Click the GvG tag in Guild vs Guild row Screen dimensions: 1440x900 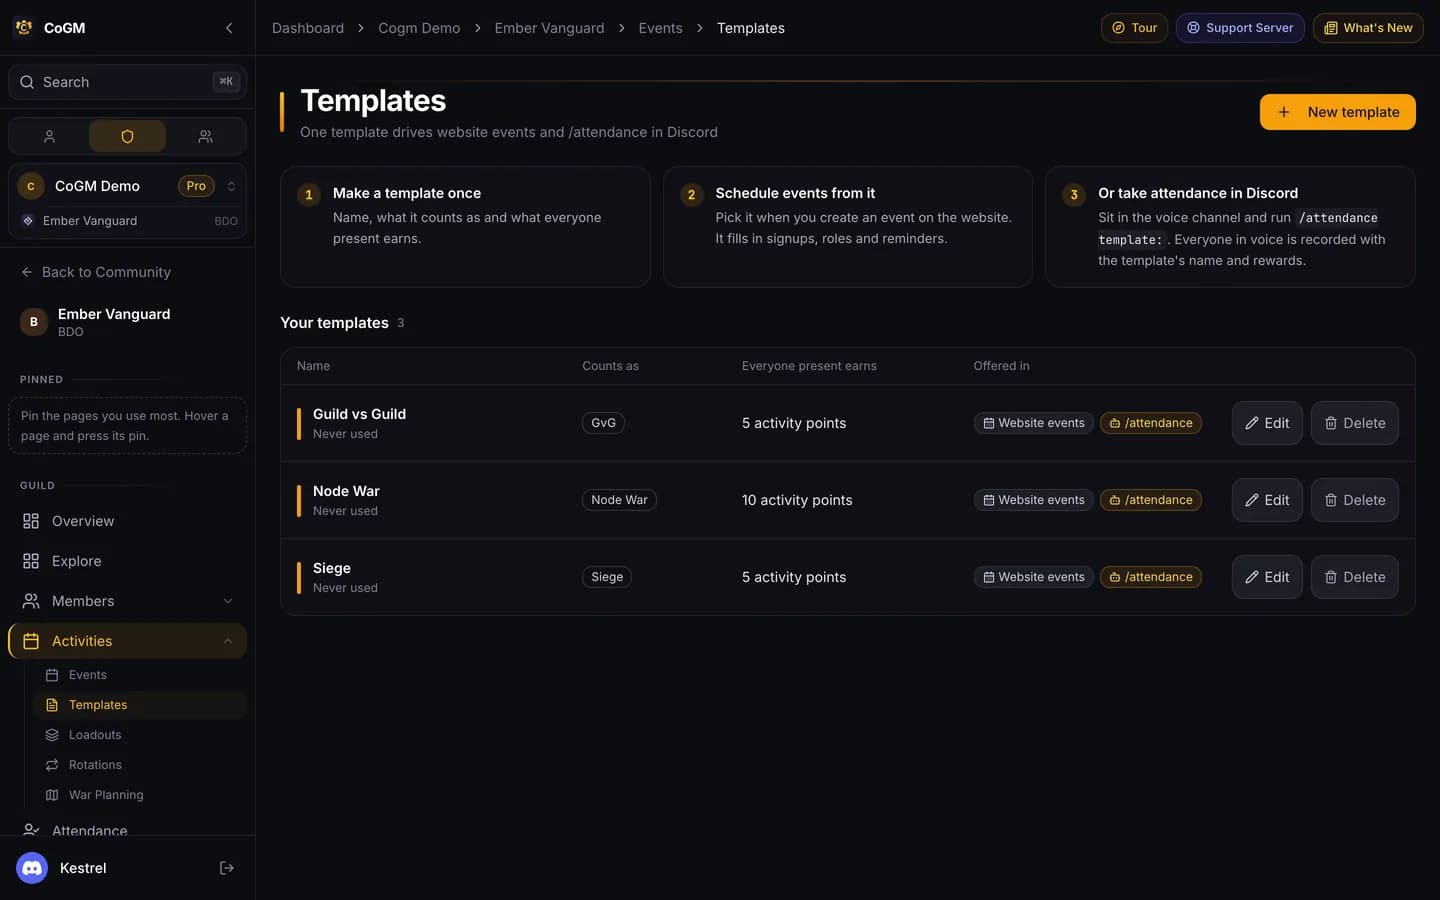[603, 423]
